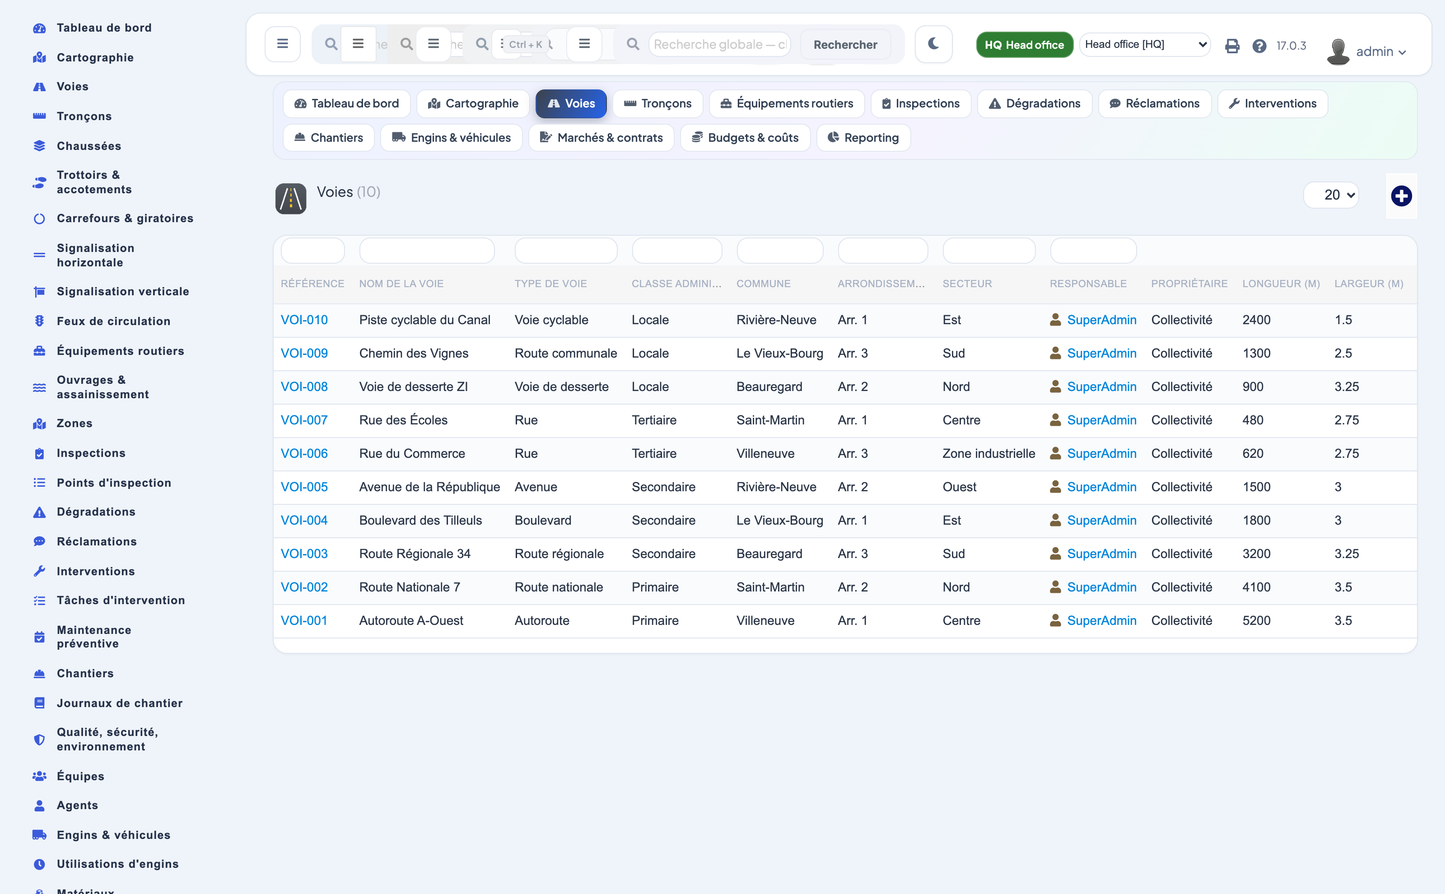This screenshot has height=894, width=1445.
Task: Click the Zone industrielle sector cell
Action: coord(989,454)
